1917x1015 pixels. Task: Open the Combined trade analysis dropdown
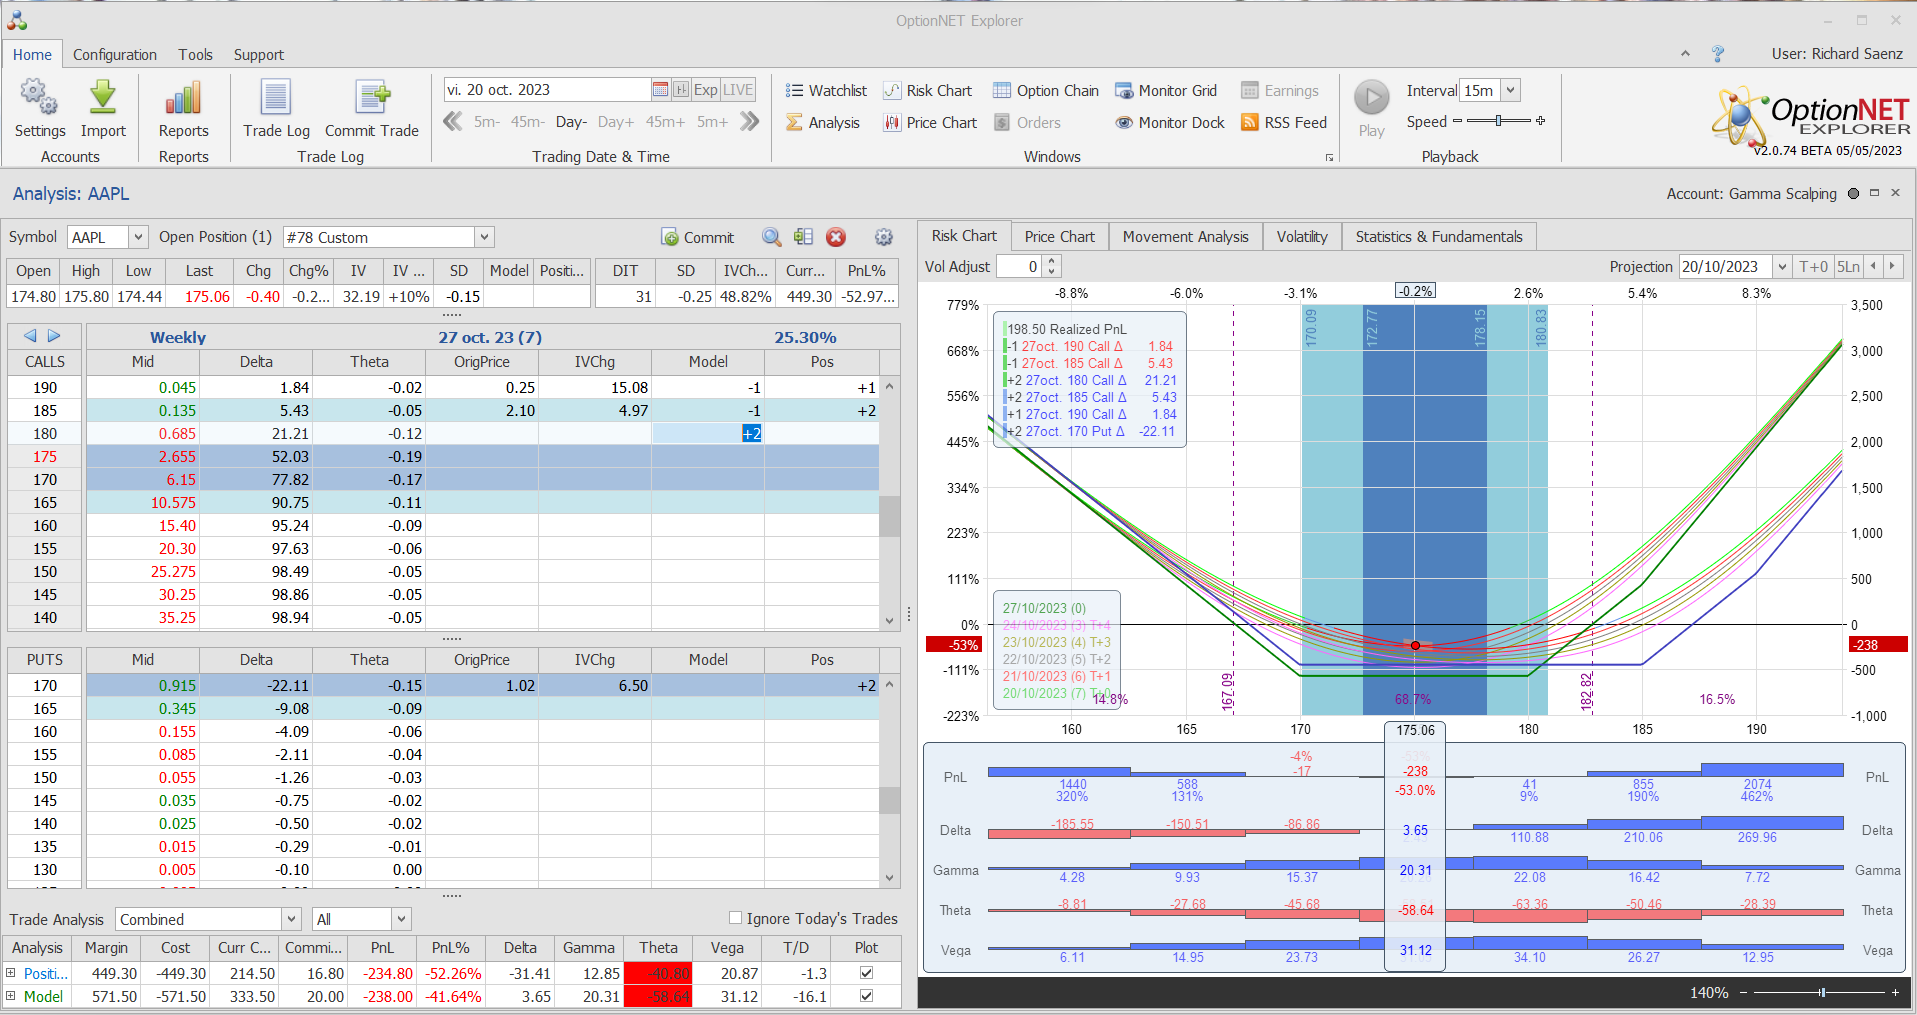[x=291, y=919]
